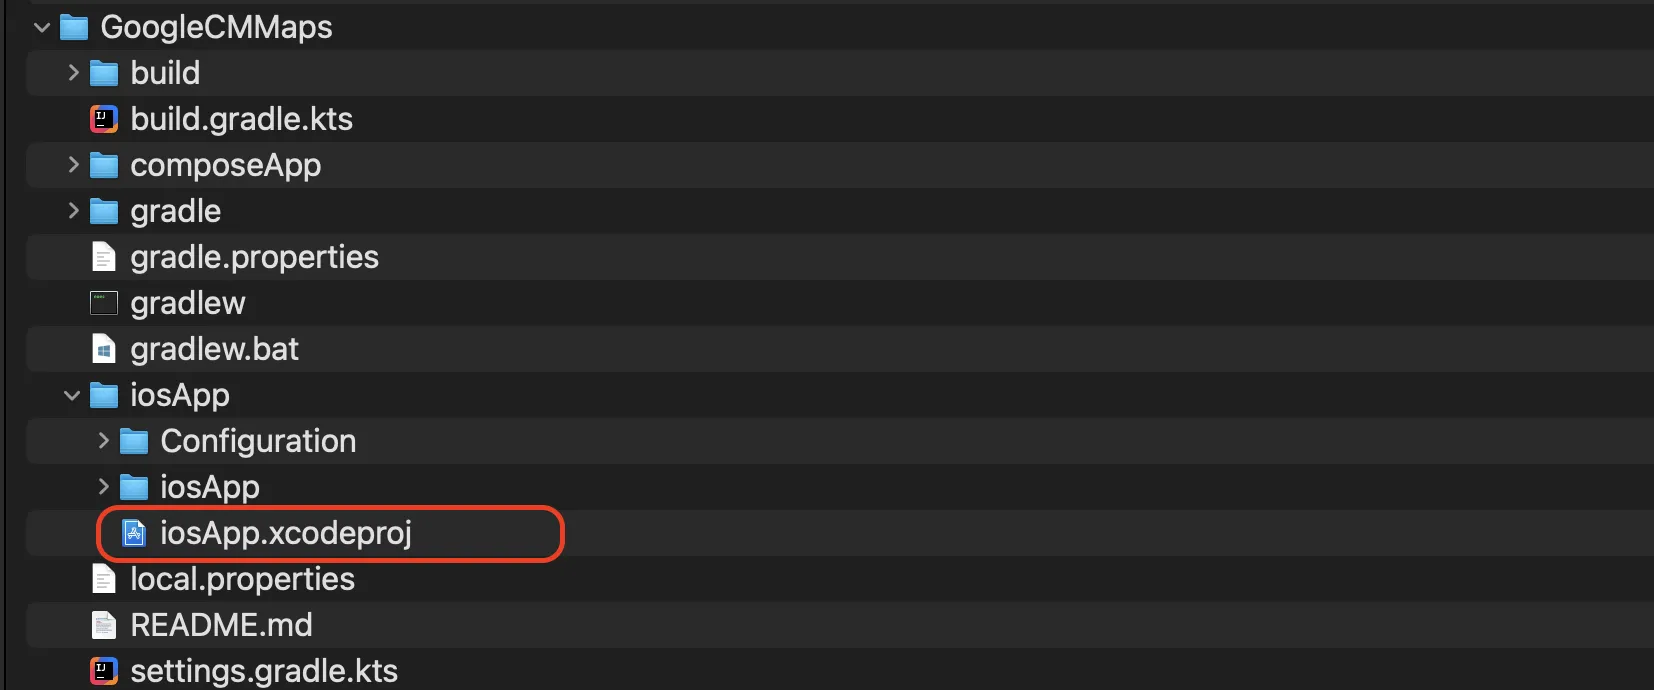Viewport: 1654px width, 690px height.
Task: Collapse the GoogleCMMaps project root
Action: (41, 26)
